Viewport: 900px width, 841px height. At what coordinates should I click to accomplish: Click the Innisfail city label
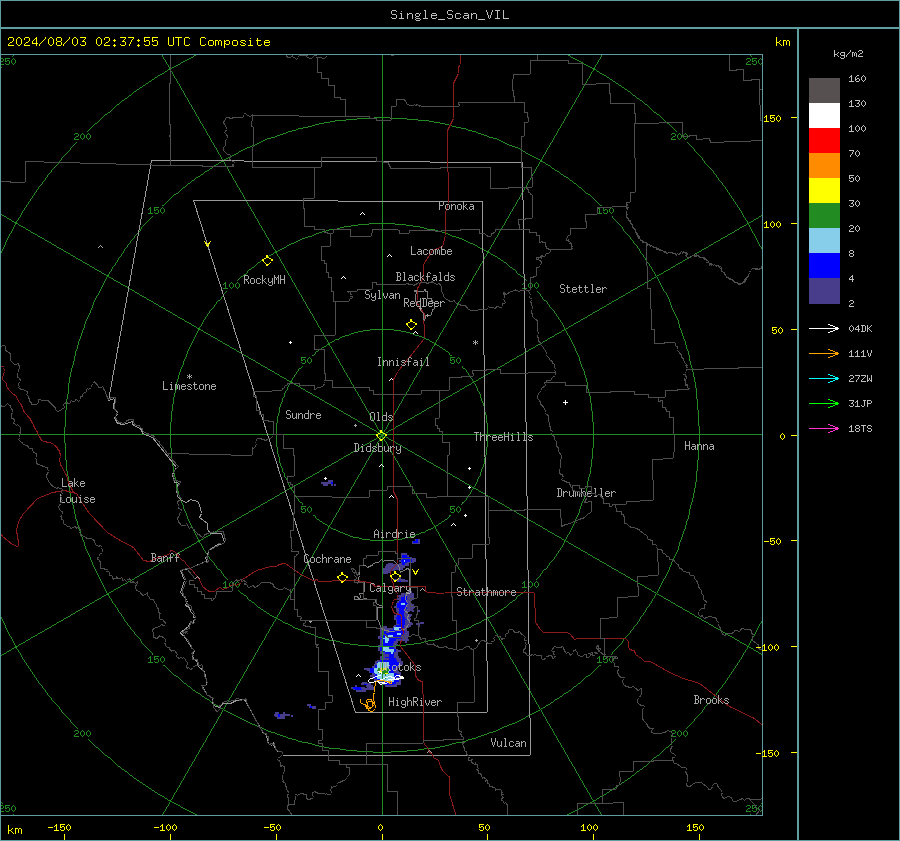click(x=403, y=362)
